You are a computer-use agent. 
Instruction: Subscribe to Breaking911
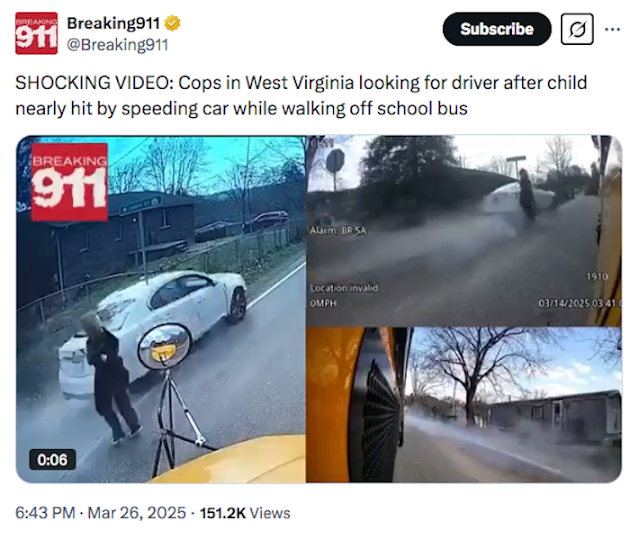[x=497, y=29]
